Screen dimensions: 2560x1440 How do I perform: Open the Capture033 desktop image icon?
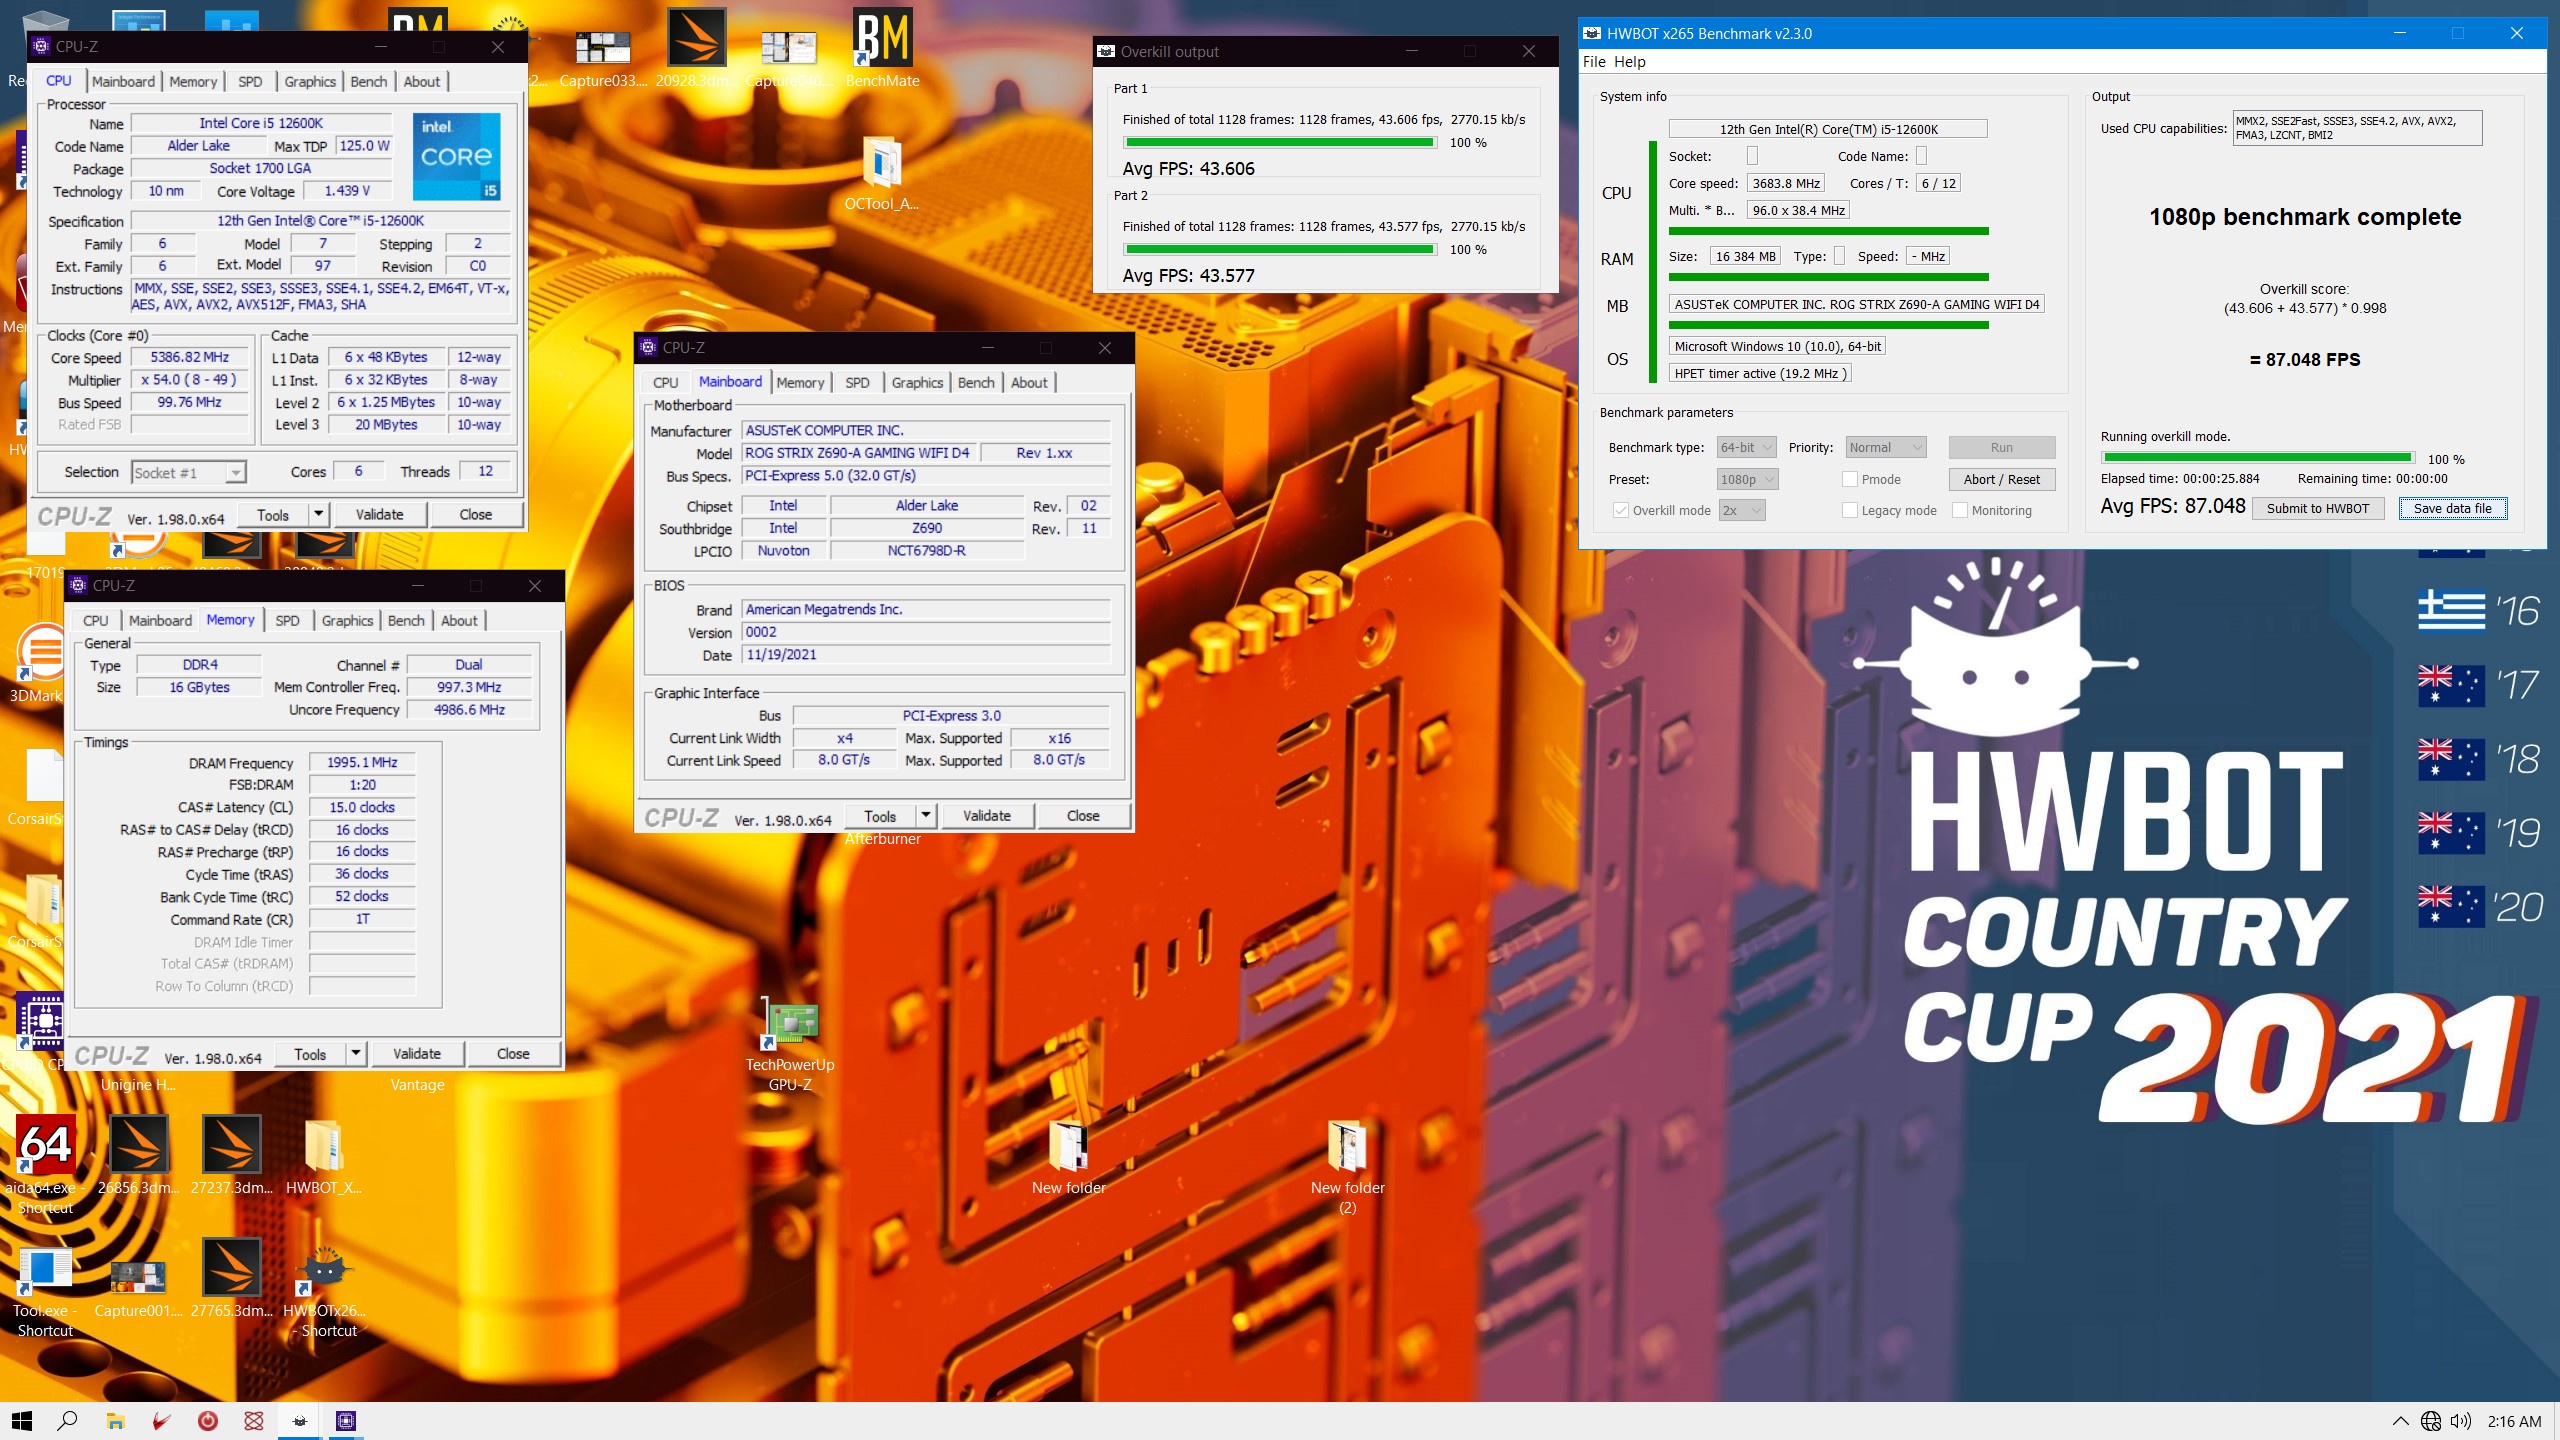pos(603,58)
